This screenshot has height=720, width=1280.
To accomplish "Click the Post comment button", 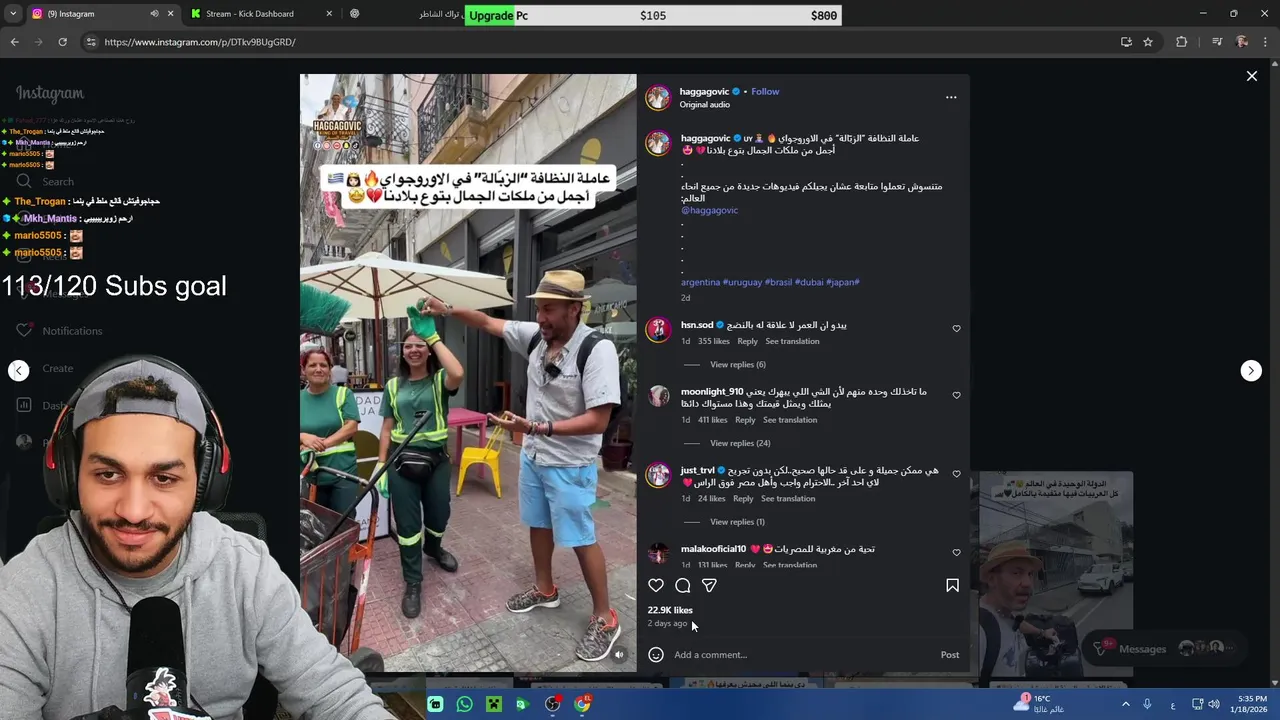I will click(x=950, y=655).
